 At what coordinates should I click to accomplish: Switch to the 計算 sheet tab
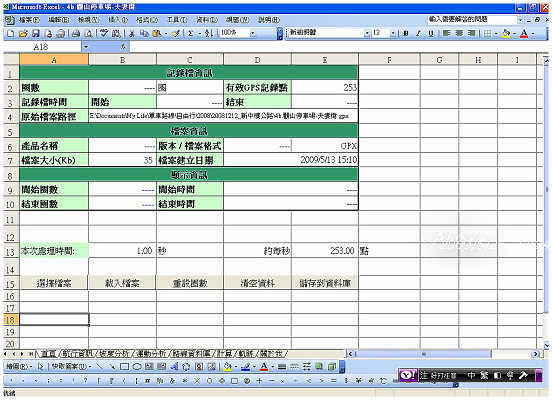coord(224,353)
